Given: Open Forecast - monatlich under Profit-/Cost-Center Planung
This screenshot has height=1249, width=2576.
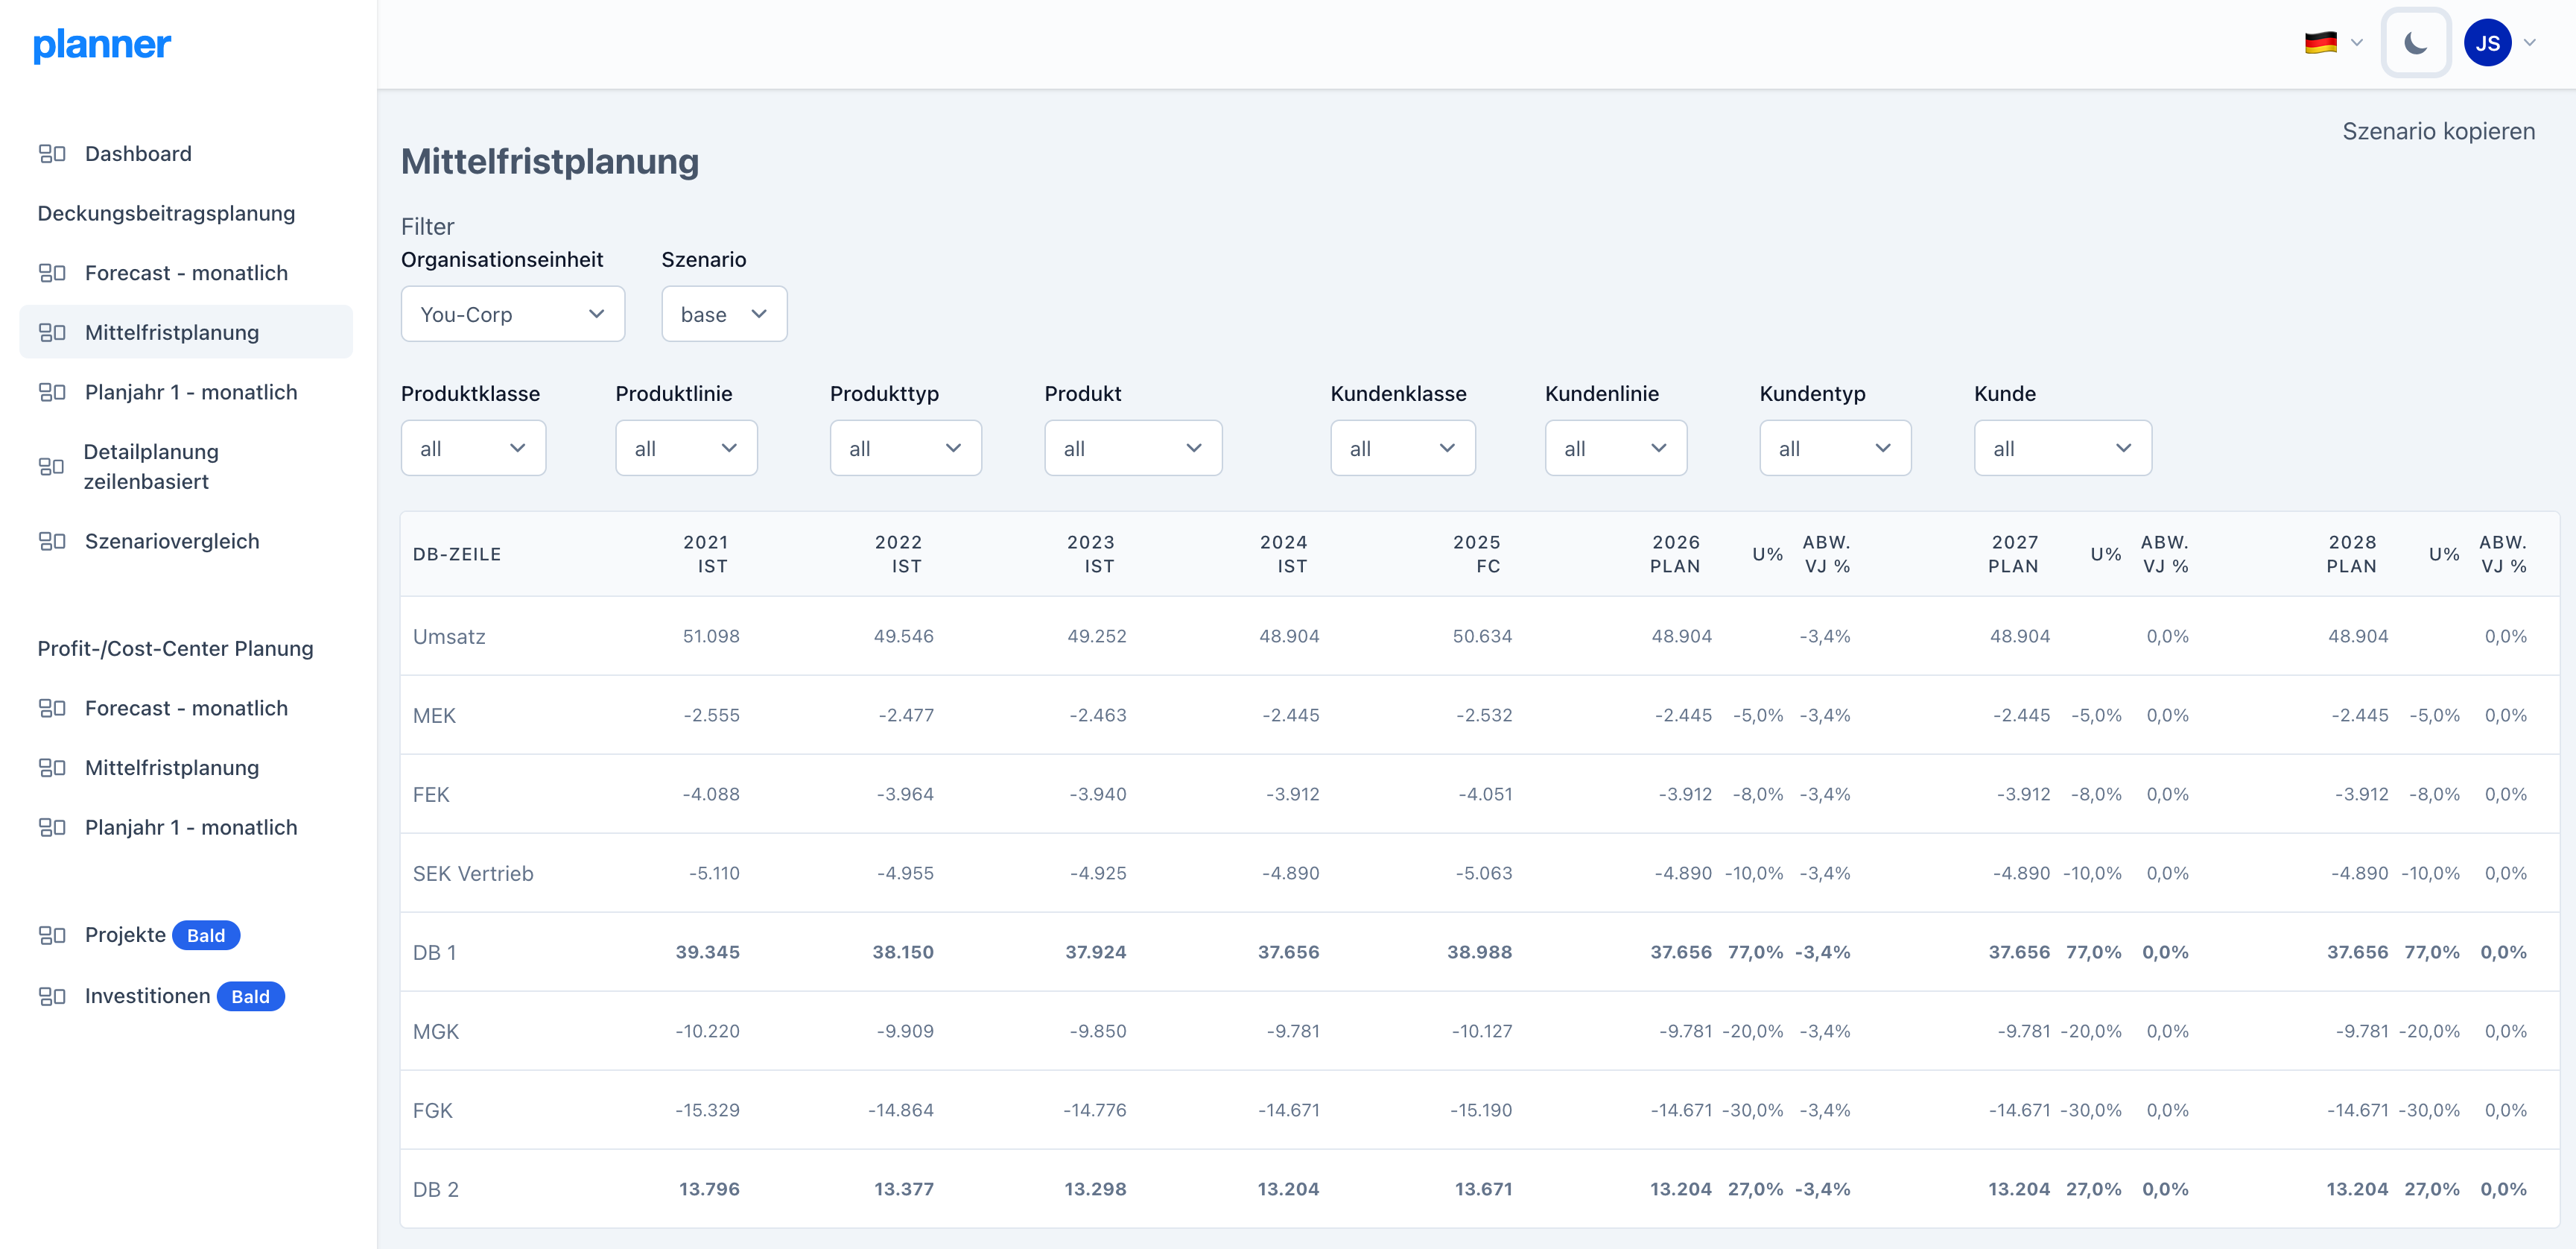Looking at the screenshot, I should (186, 708).
